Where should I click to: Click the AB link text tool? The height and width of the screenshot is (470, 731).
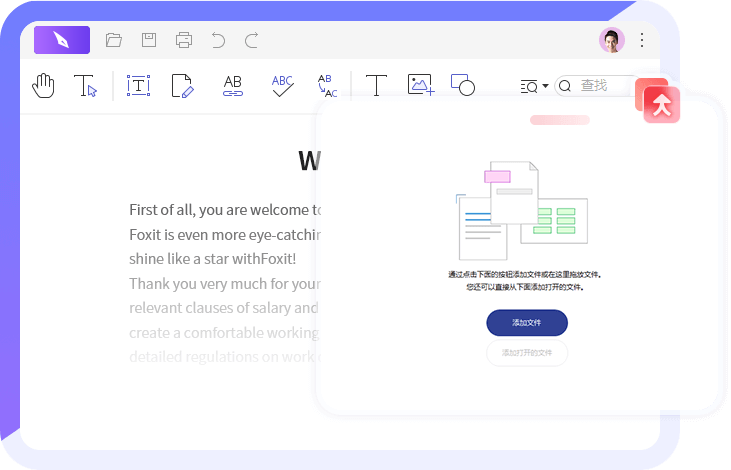232,86
